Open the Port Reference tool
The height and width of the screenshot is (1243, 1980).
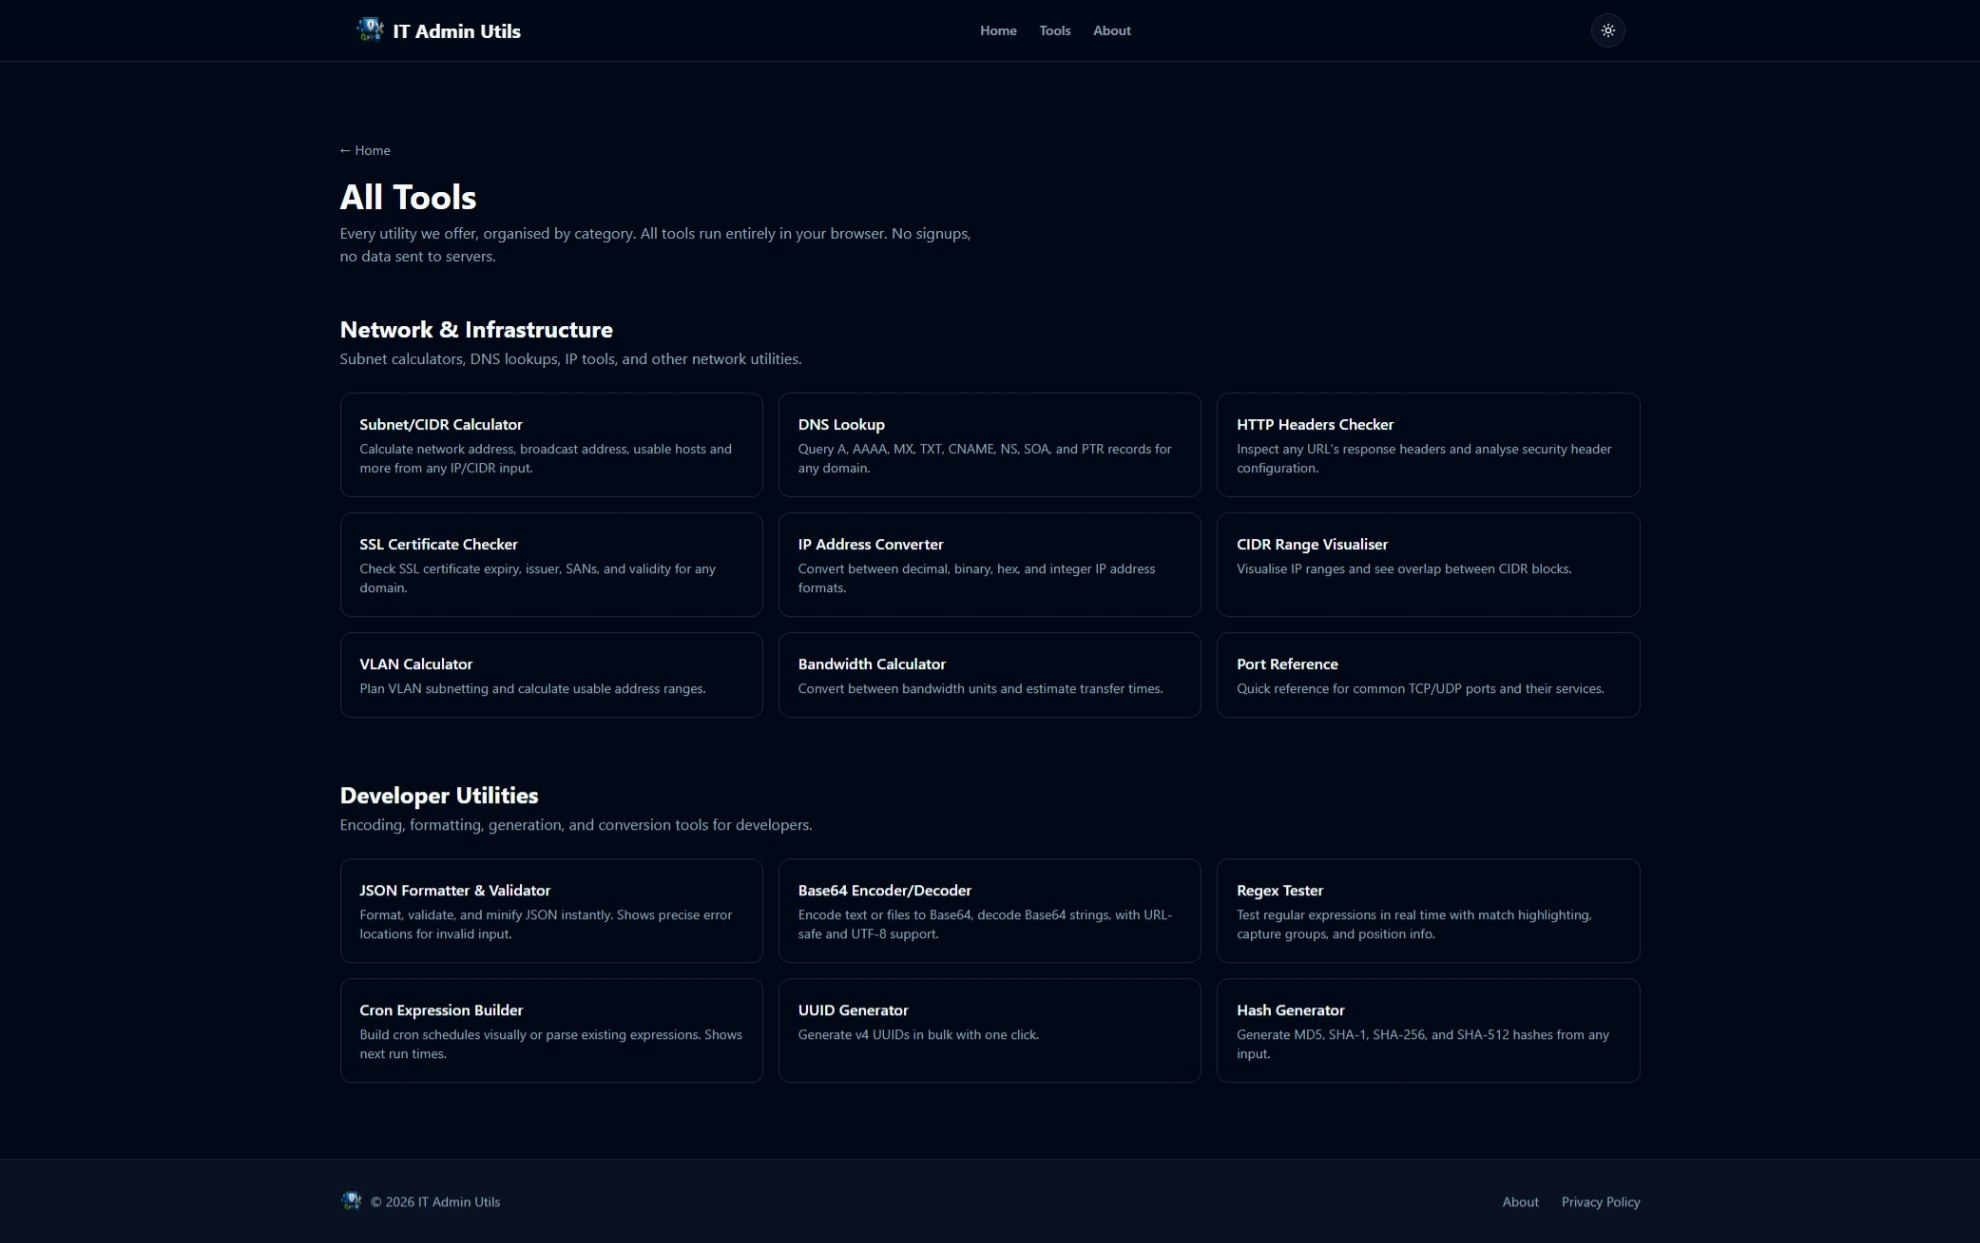pyautogui.click(x=1427, y=675)
